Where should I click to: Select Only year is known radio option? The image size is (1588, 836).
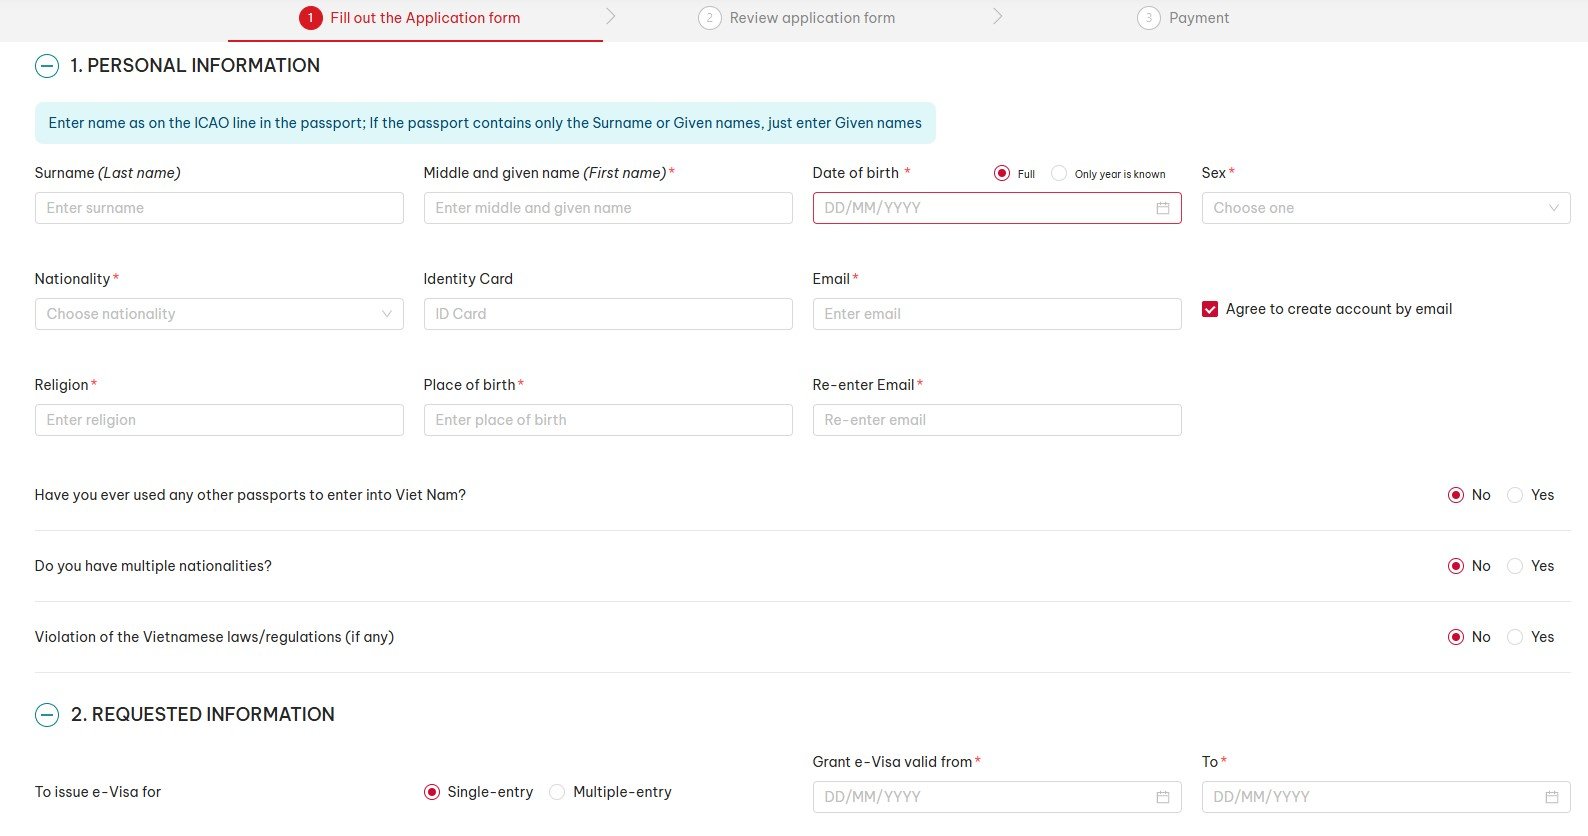coord(1059,173)
